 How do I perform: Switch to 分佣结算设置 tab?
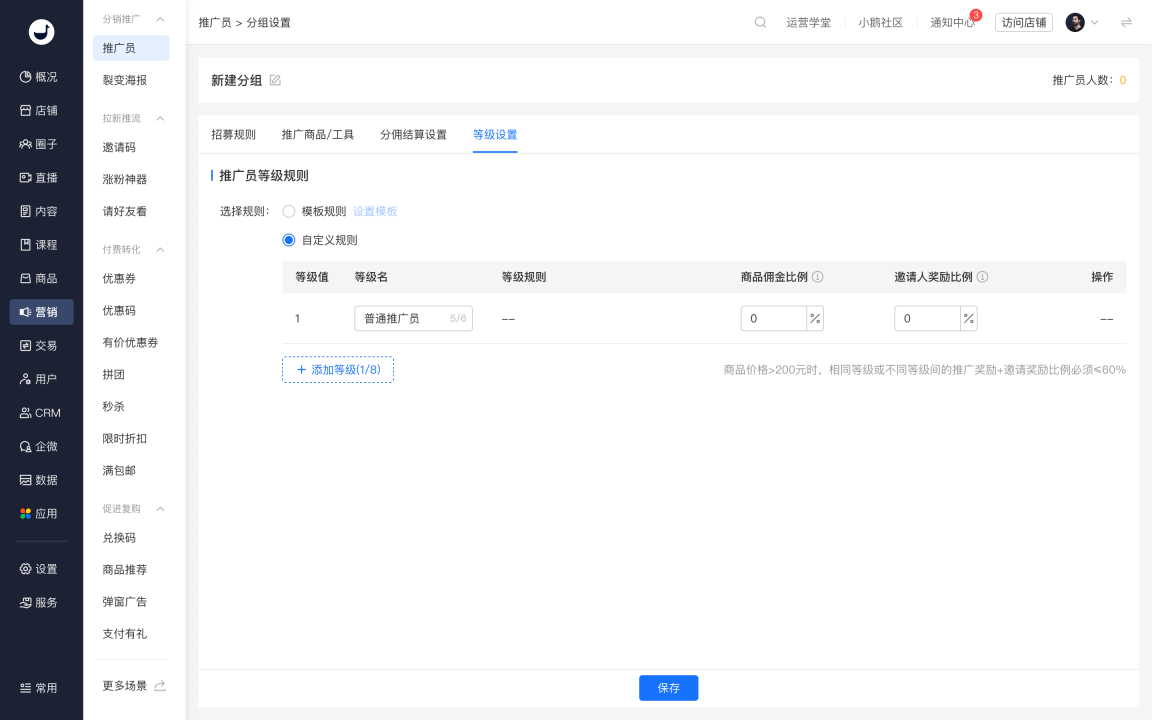(414, 134)
